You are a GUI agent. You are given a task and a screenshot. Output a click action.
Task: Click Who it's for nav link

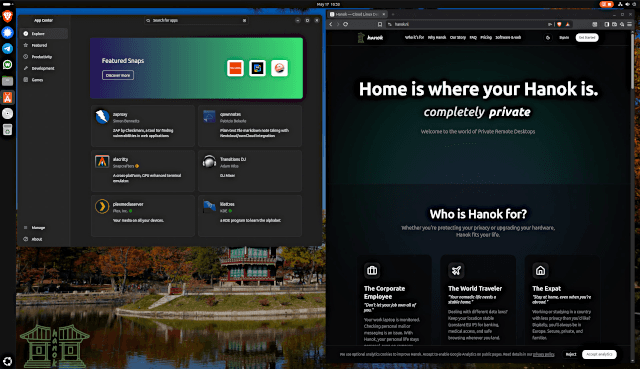pos(414,38)
